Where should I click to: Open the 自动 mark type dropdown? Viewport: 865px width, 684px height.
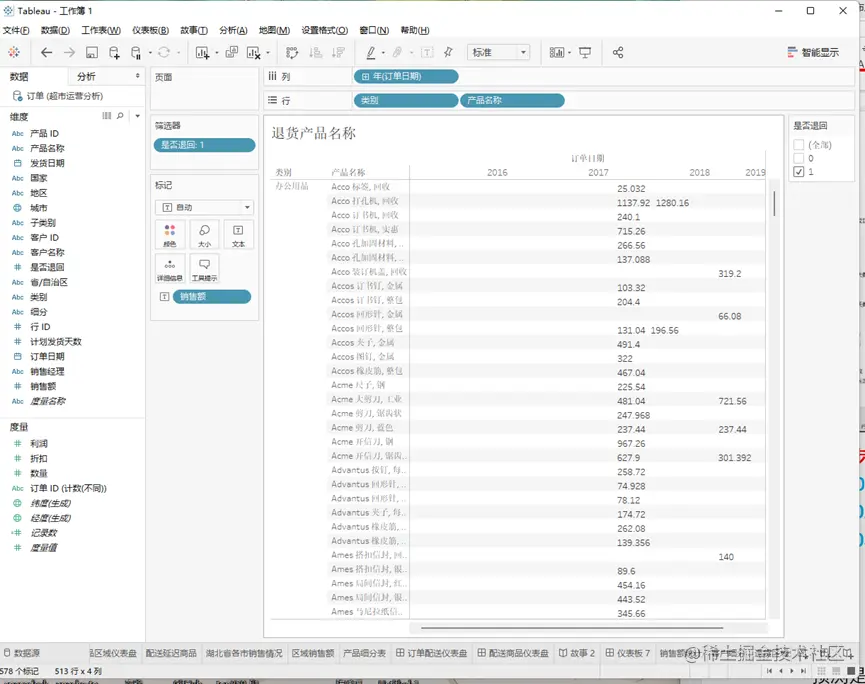click(204, 207)
